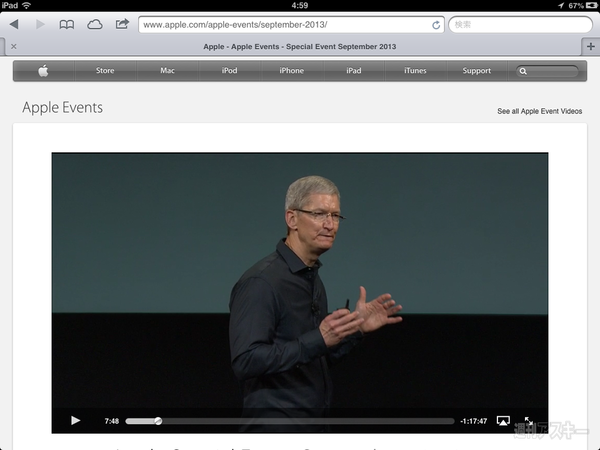Tap the Safari back arrow

(14, 24)
